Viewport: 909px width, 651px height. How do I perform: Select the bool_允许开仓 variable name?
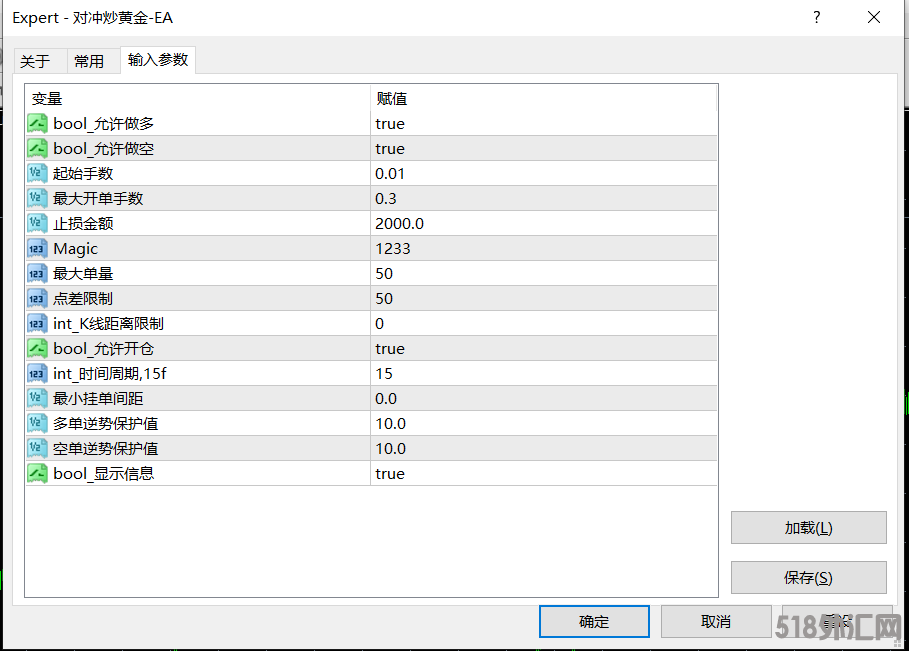coord(103,348)
